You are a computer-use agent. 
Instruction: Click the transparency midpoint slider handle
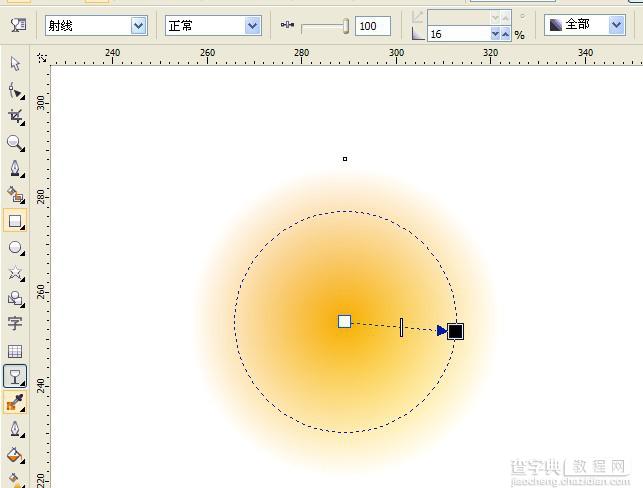pyautogui.click(x=346, y=26)
